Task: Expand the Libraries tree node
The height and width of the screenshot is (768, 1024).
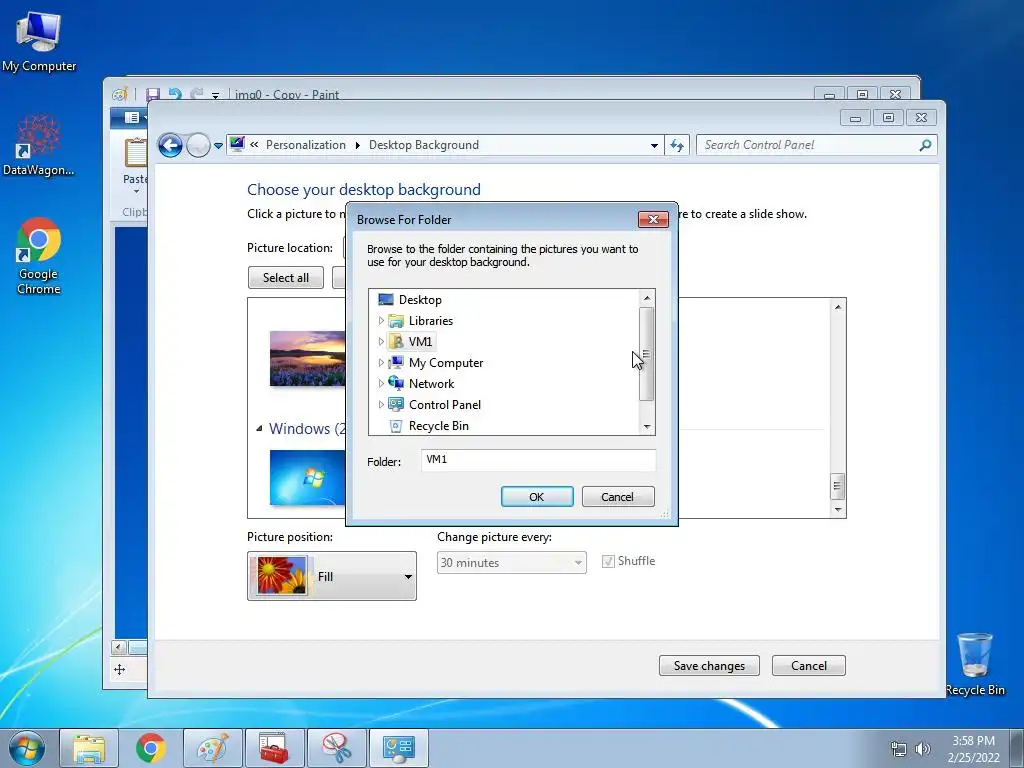Action: 381,321
